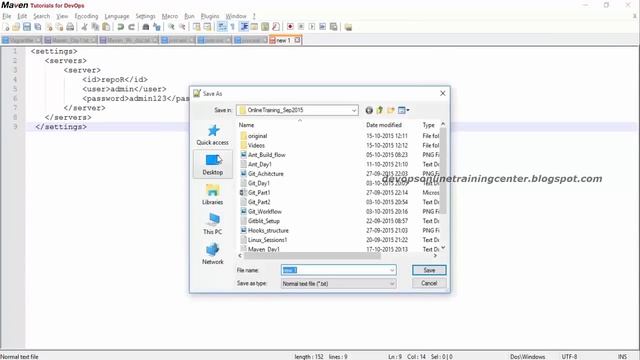The width and height of the screenshot is (640, 360).
Task: Expand the File name dropdown arrow
Action: coord(392,270)
